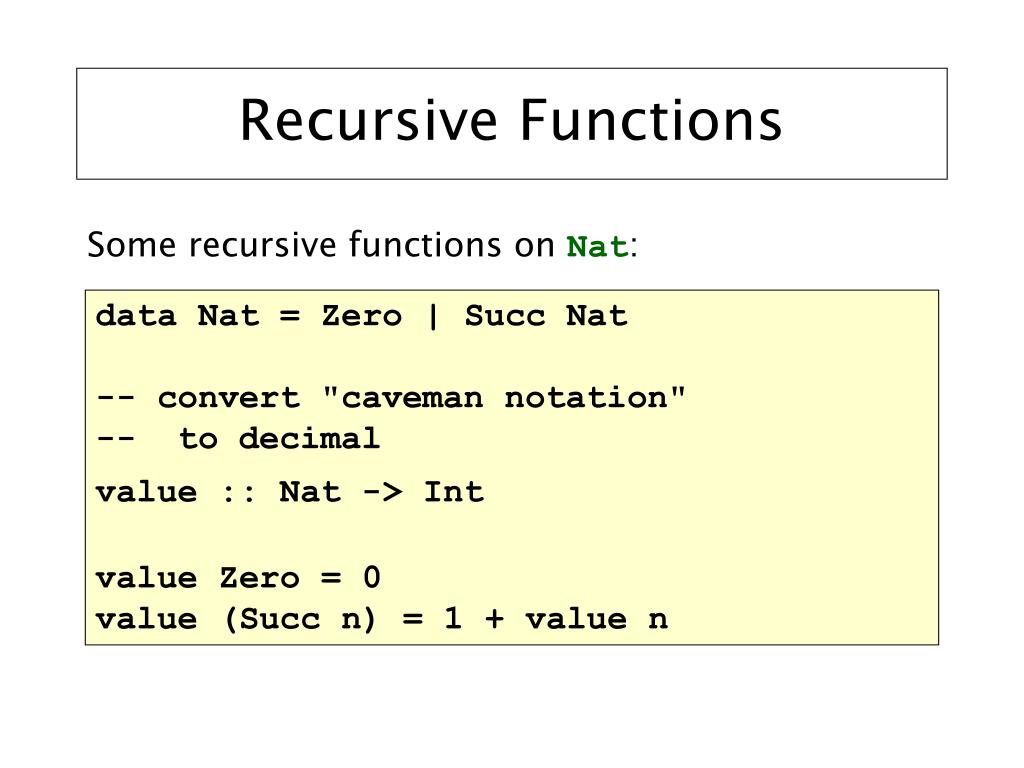Click the arrow in Nat -> Int

(x=383, y=492)
